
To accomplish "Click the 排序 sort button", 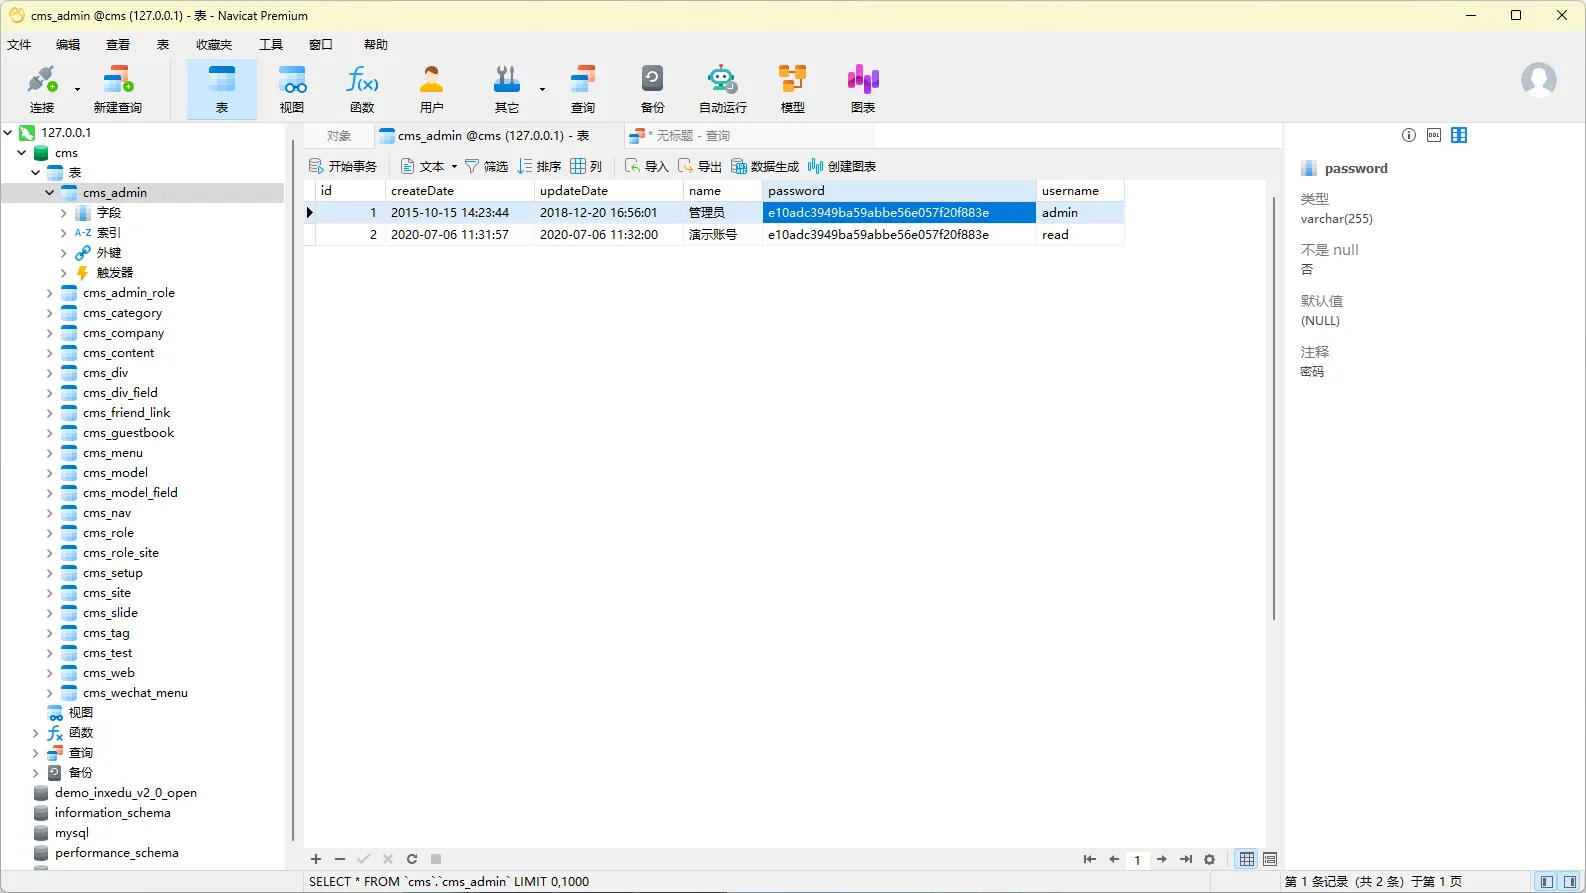I will (x=539, y=167).
